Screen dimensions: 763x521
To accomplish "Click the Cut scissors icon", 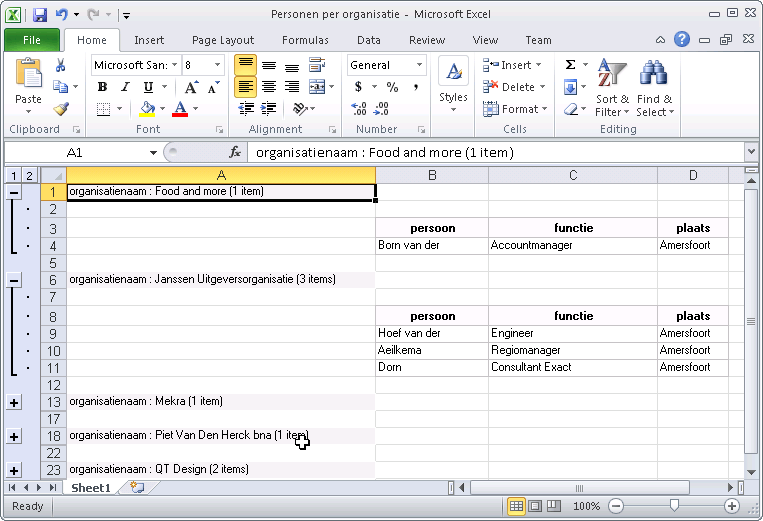I will [x=61, y=65].
